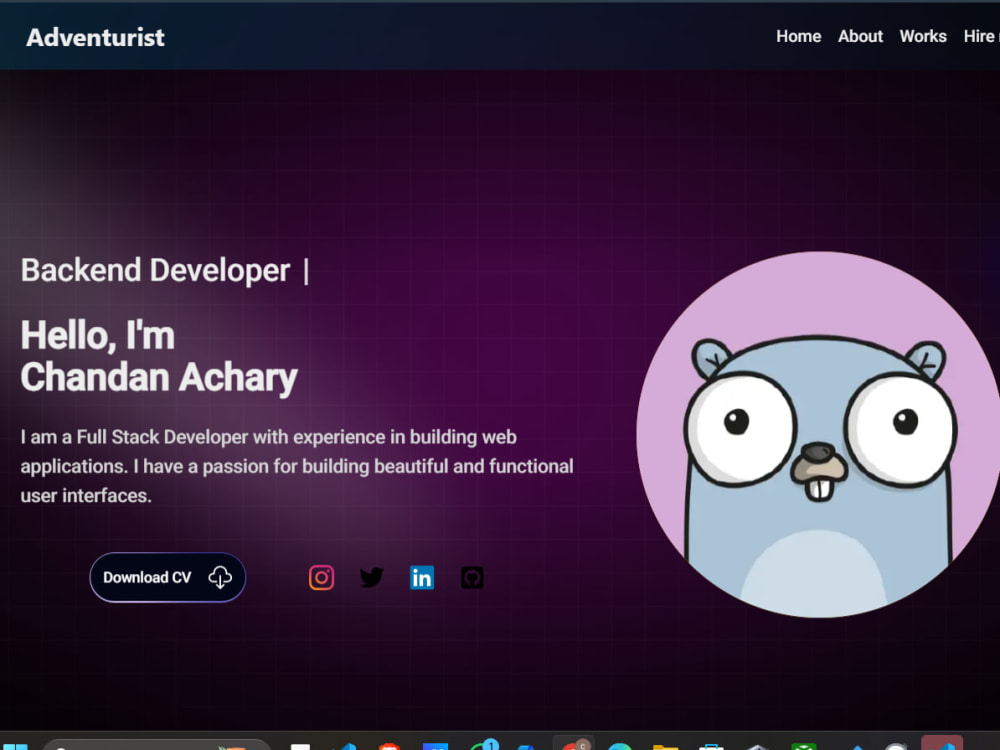The width and height of the screenshot is (1000, 750).
Task: Click the gopher mascot profile image
Action: [x=818, y=434]
